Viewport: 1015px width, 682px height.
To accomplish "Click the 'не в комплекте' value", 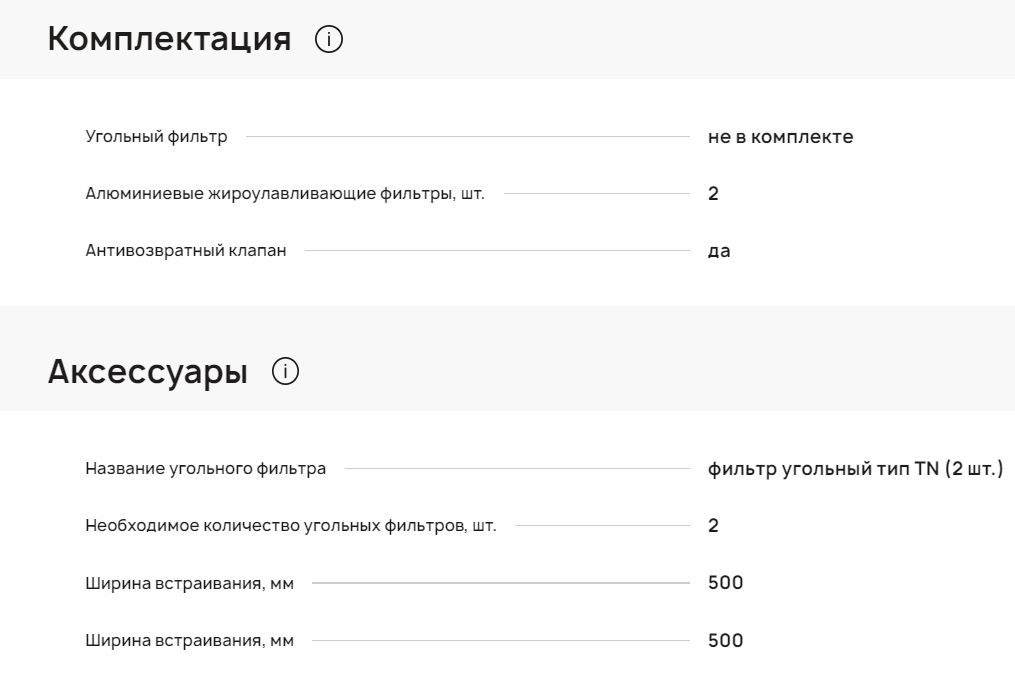I will [x=780, y=137].
